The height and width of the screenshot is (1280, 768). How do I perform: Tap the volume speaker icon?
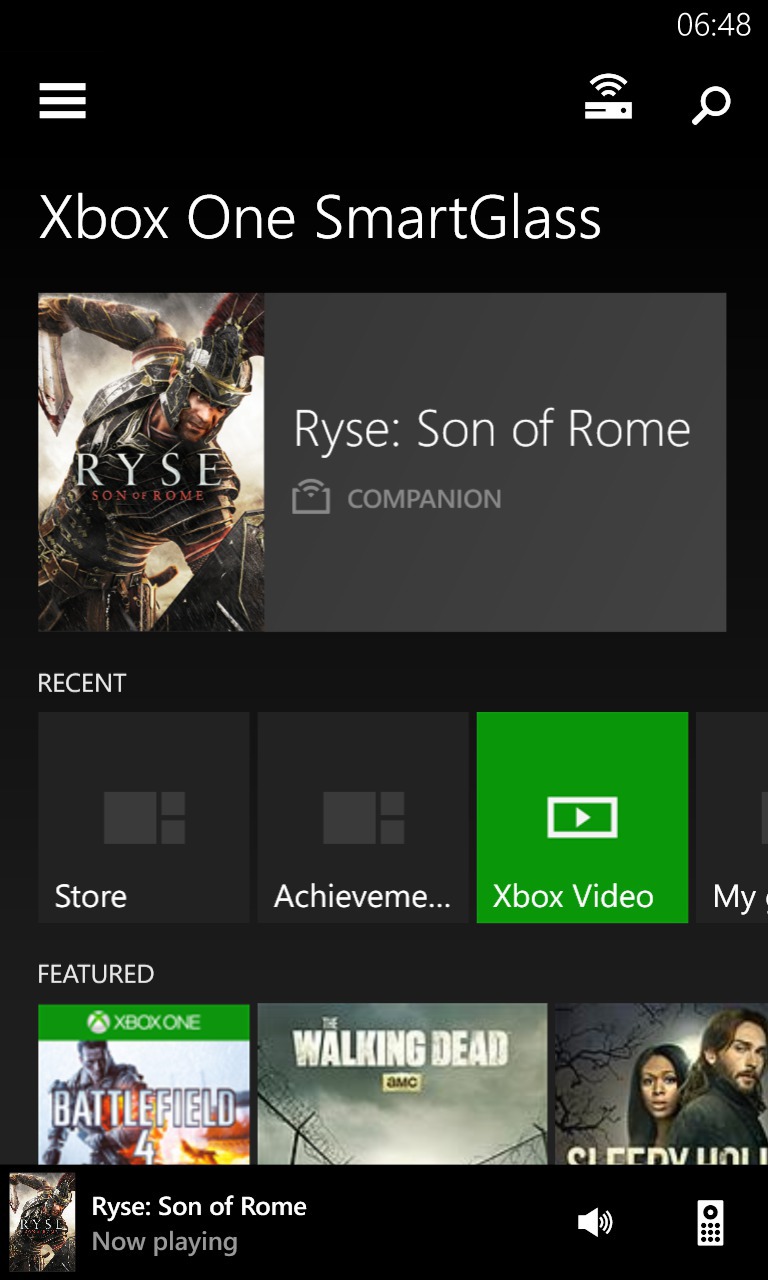click(x=595, y=1222)
